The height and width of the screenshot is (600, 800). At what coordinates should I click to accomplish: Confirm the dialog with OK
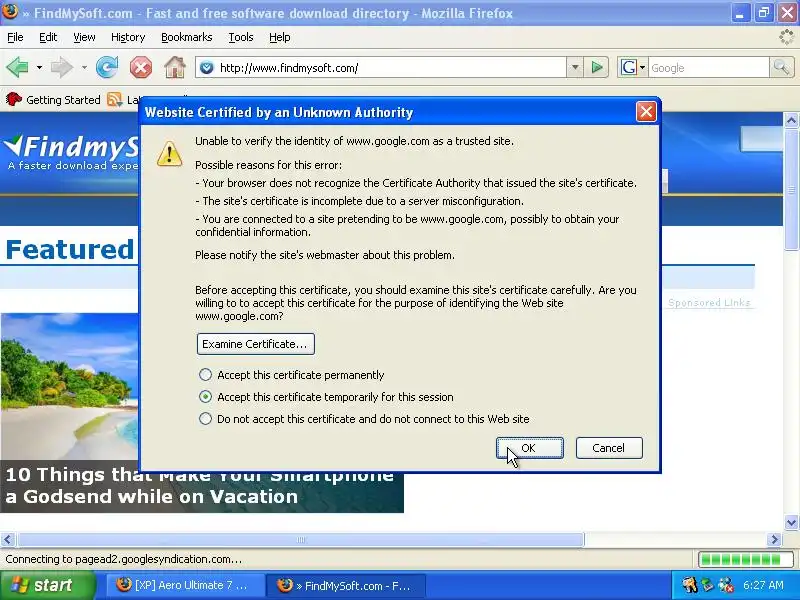click(x=530, y=448)
